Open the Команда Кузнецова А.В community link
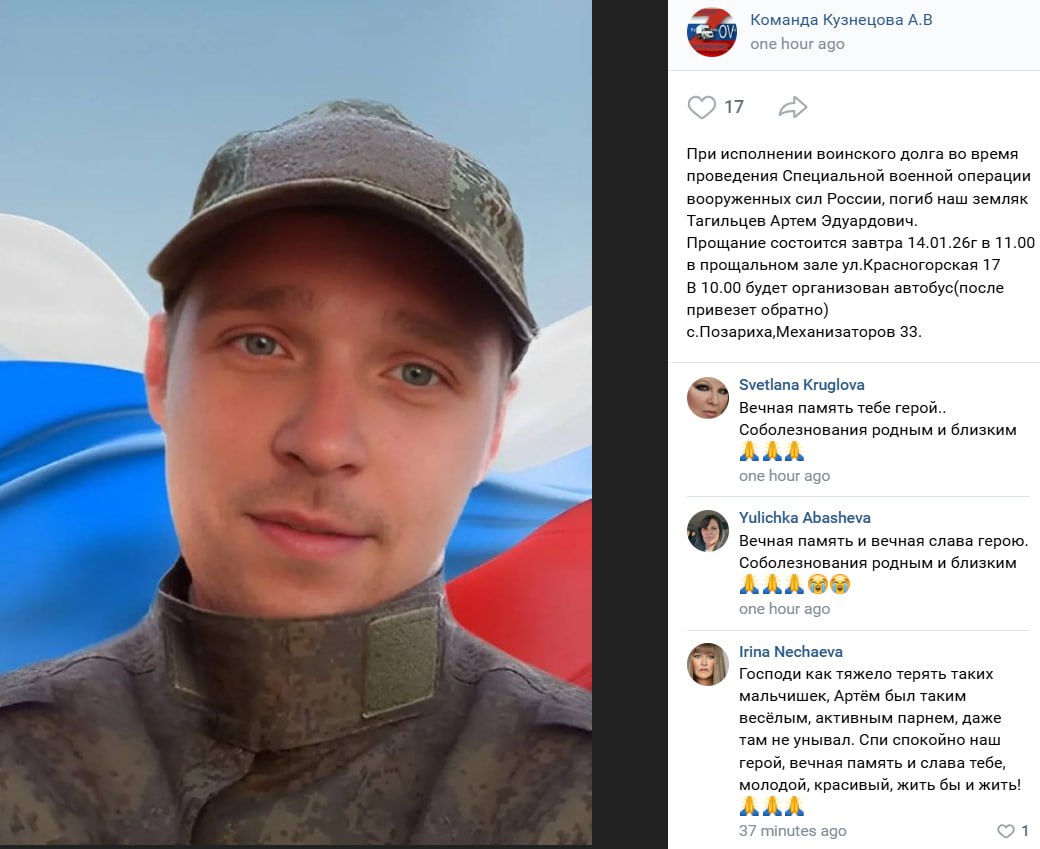The width and height of the screenshot is (1040, 849). click(x=841, y=20)
